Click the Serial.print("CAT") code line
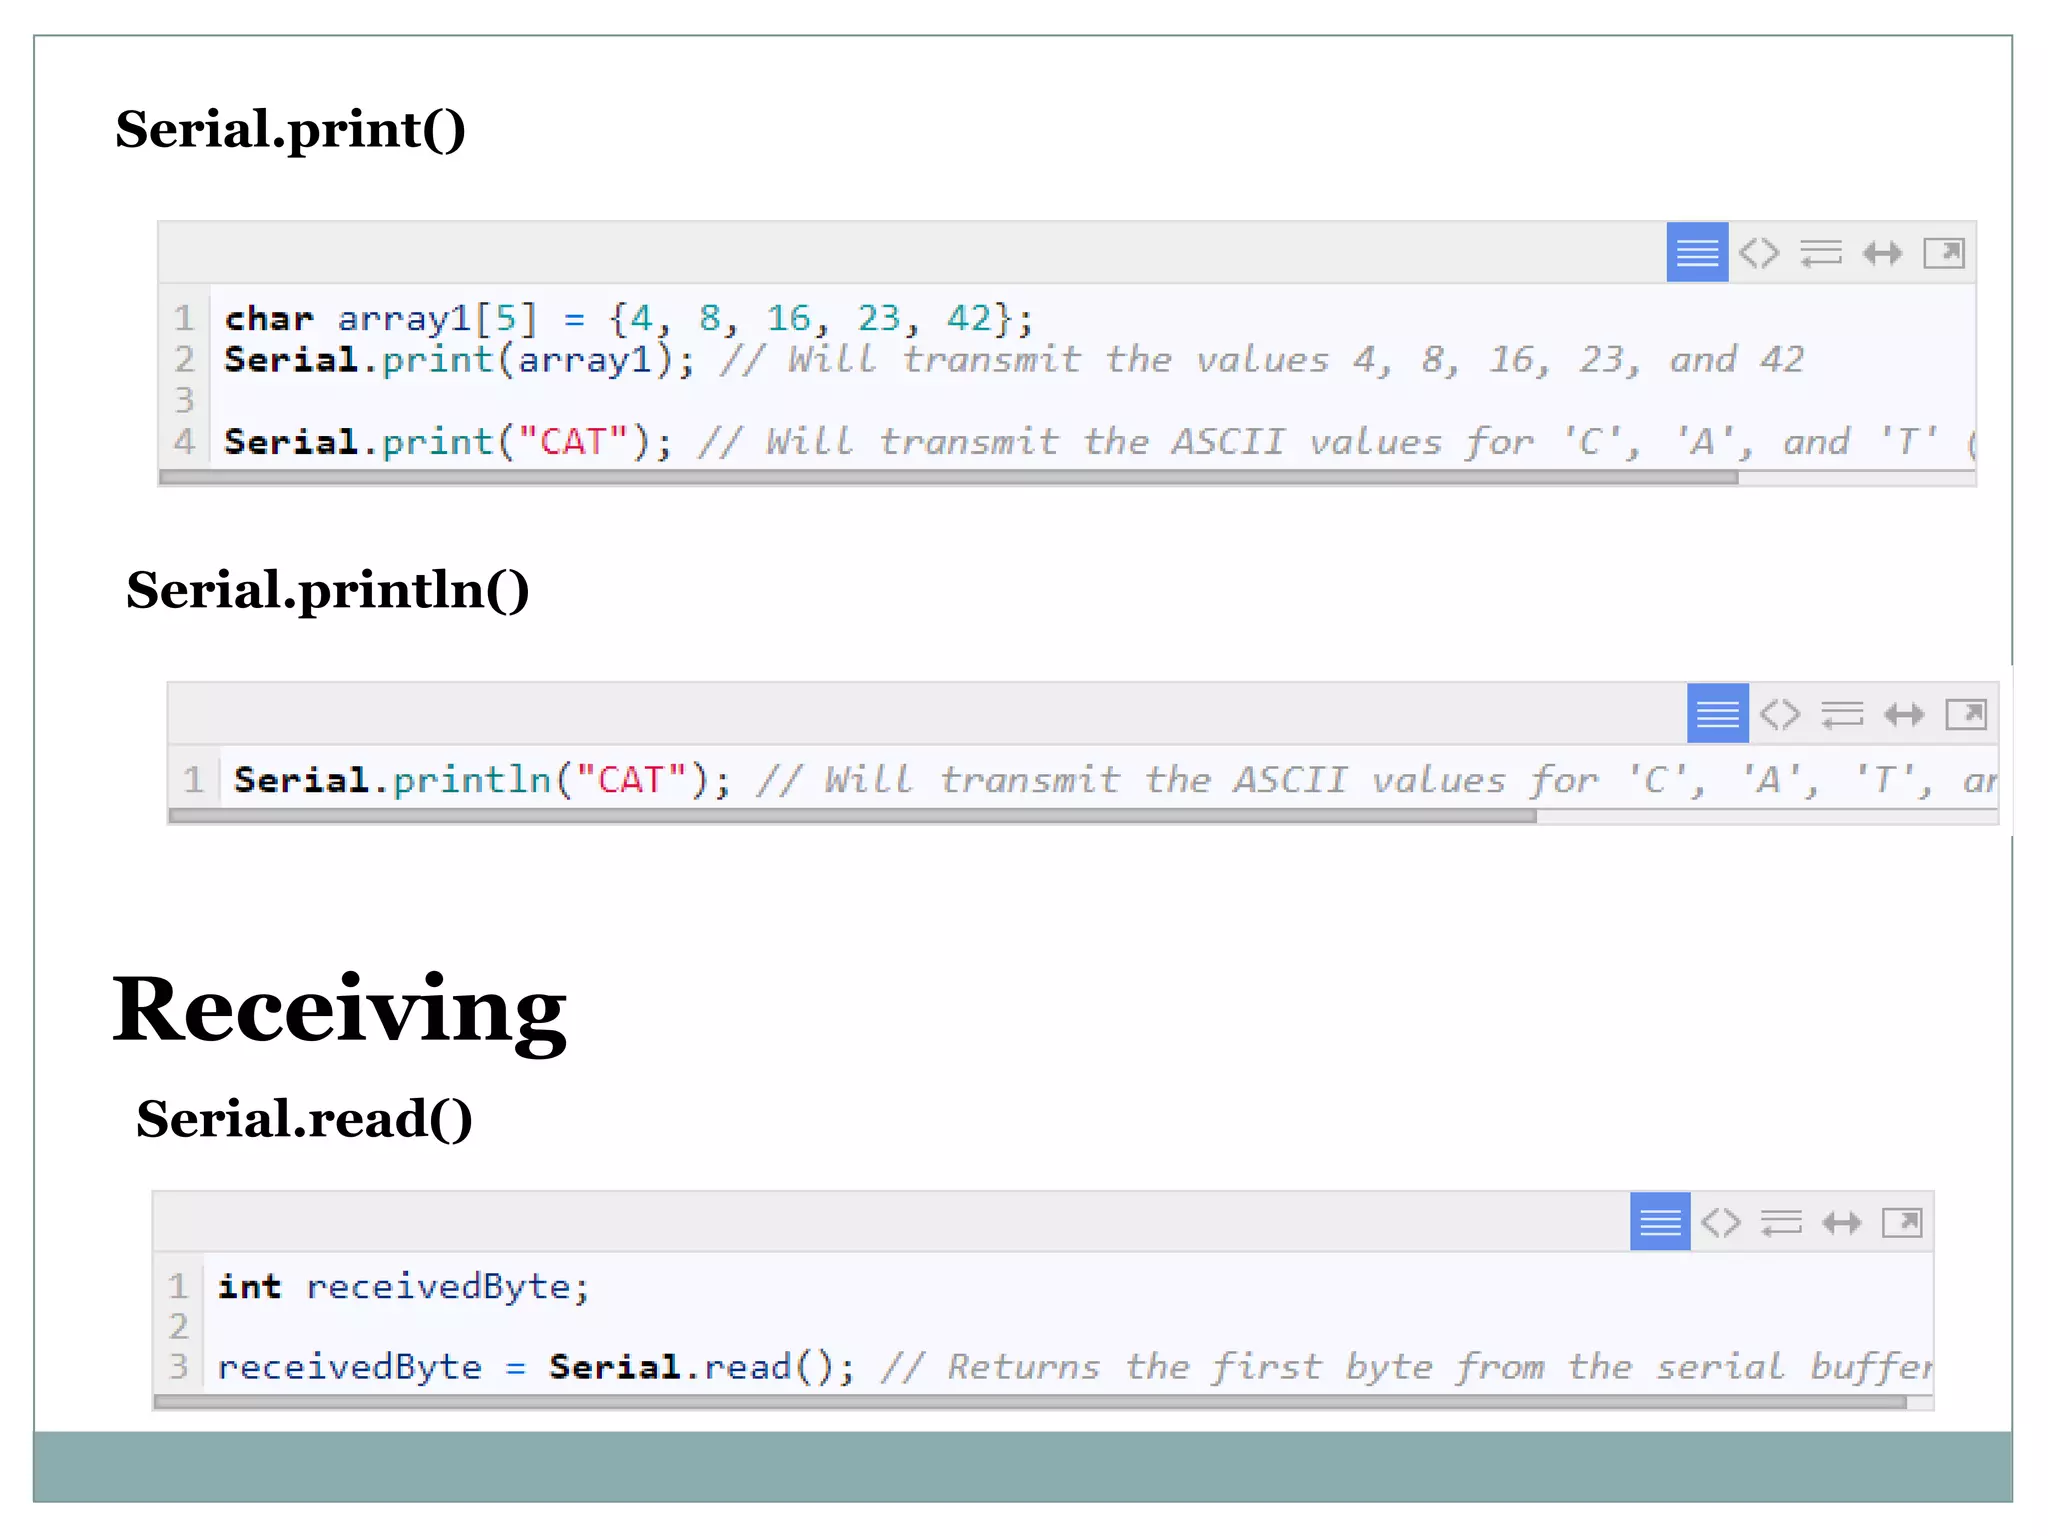 (448, 441)
